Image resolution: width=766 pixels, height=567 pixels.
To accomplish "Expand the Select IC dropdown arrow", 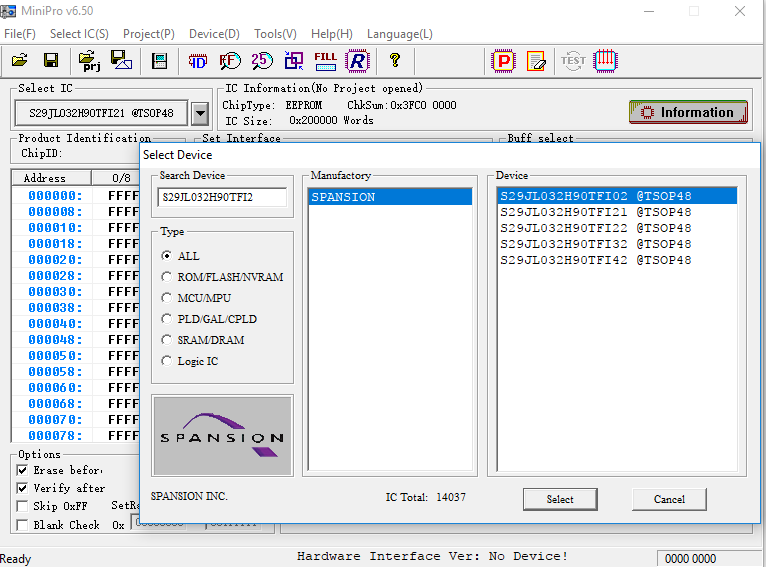I will 200,114.
